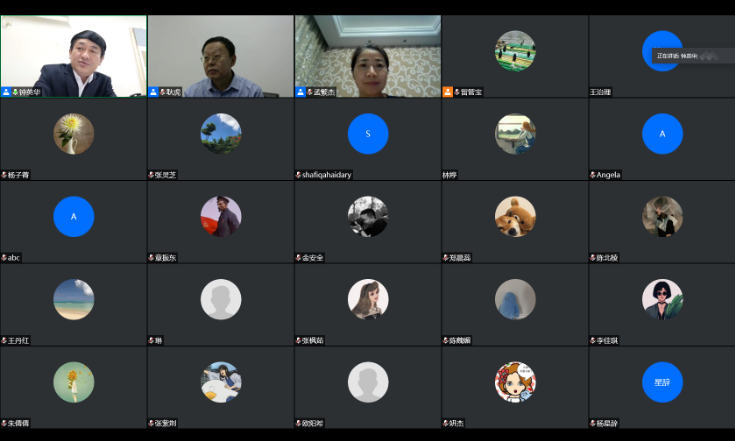This screenshot has width=735, height=441.
Task: Click the blue 星辞 avatar circle
Action: coord(662,381)
